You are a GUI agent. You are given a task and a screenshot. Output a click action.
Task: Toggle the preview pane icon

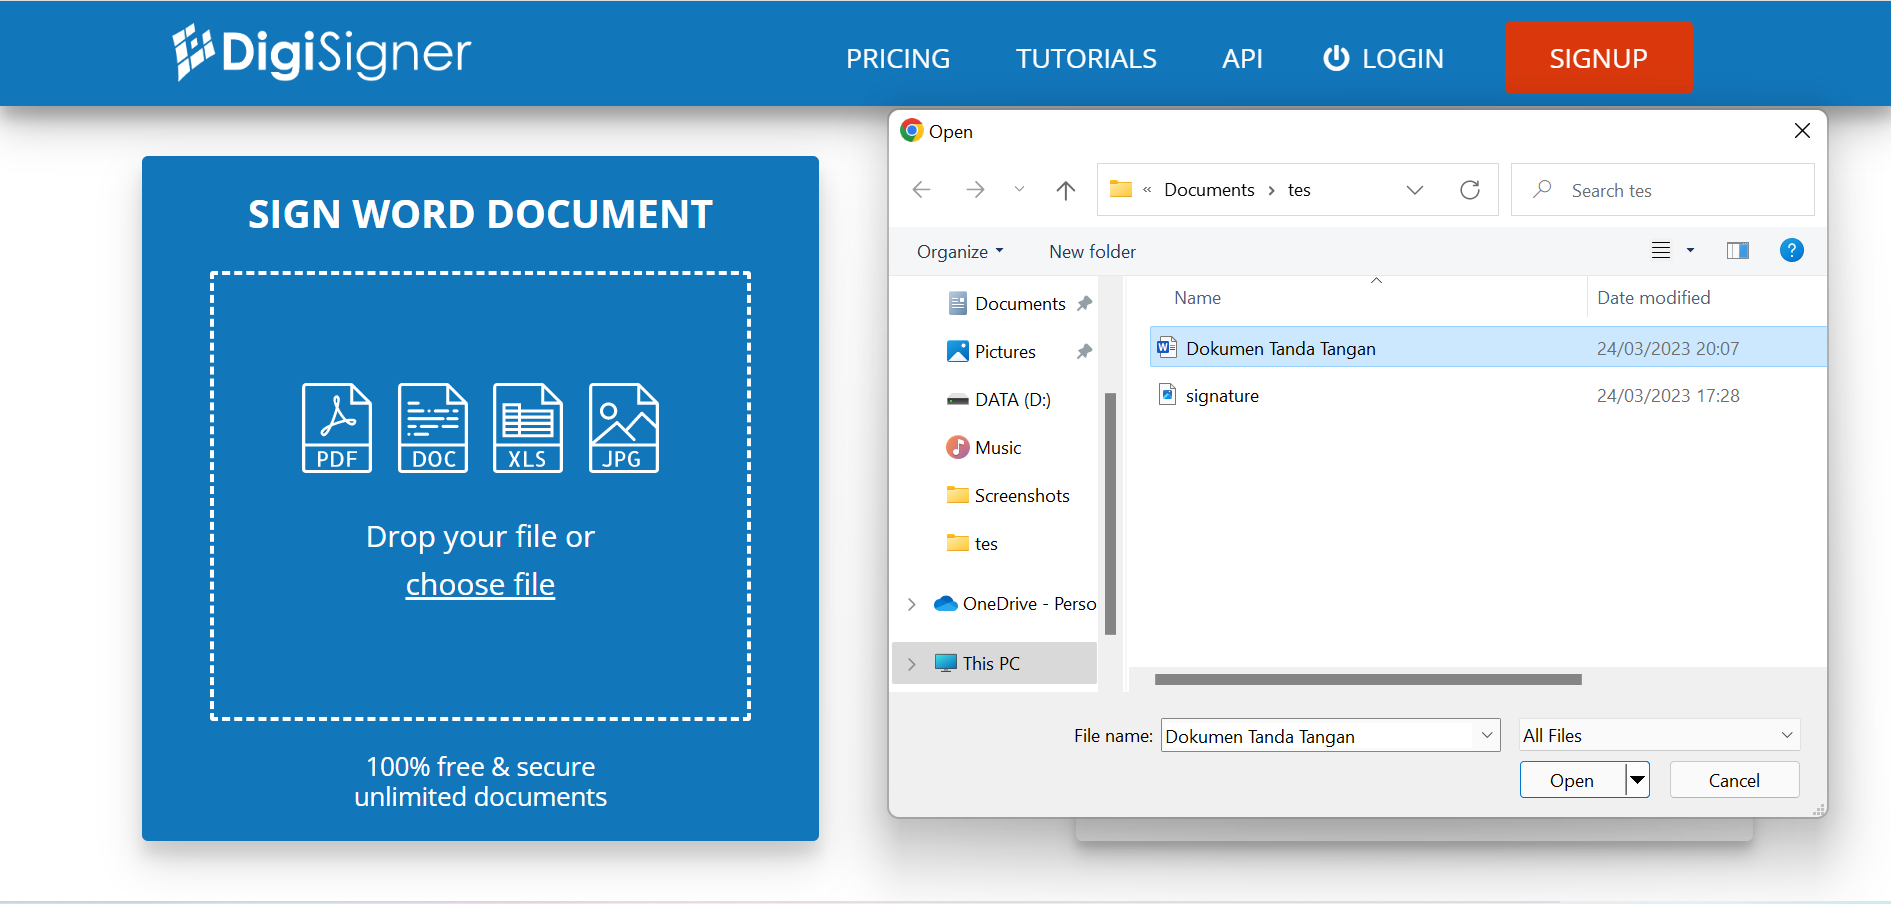(x=1738, y=250)
